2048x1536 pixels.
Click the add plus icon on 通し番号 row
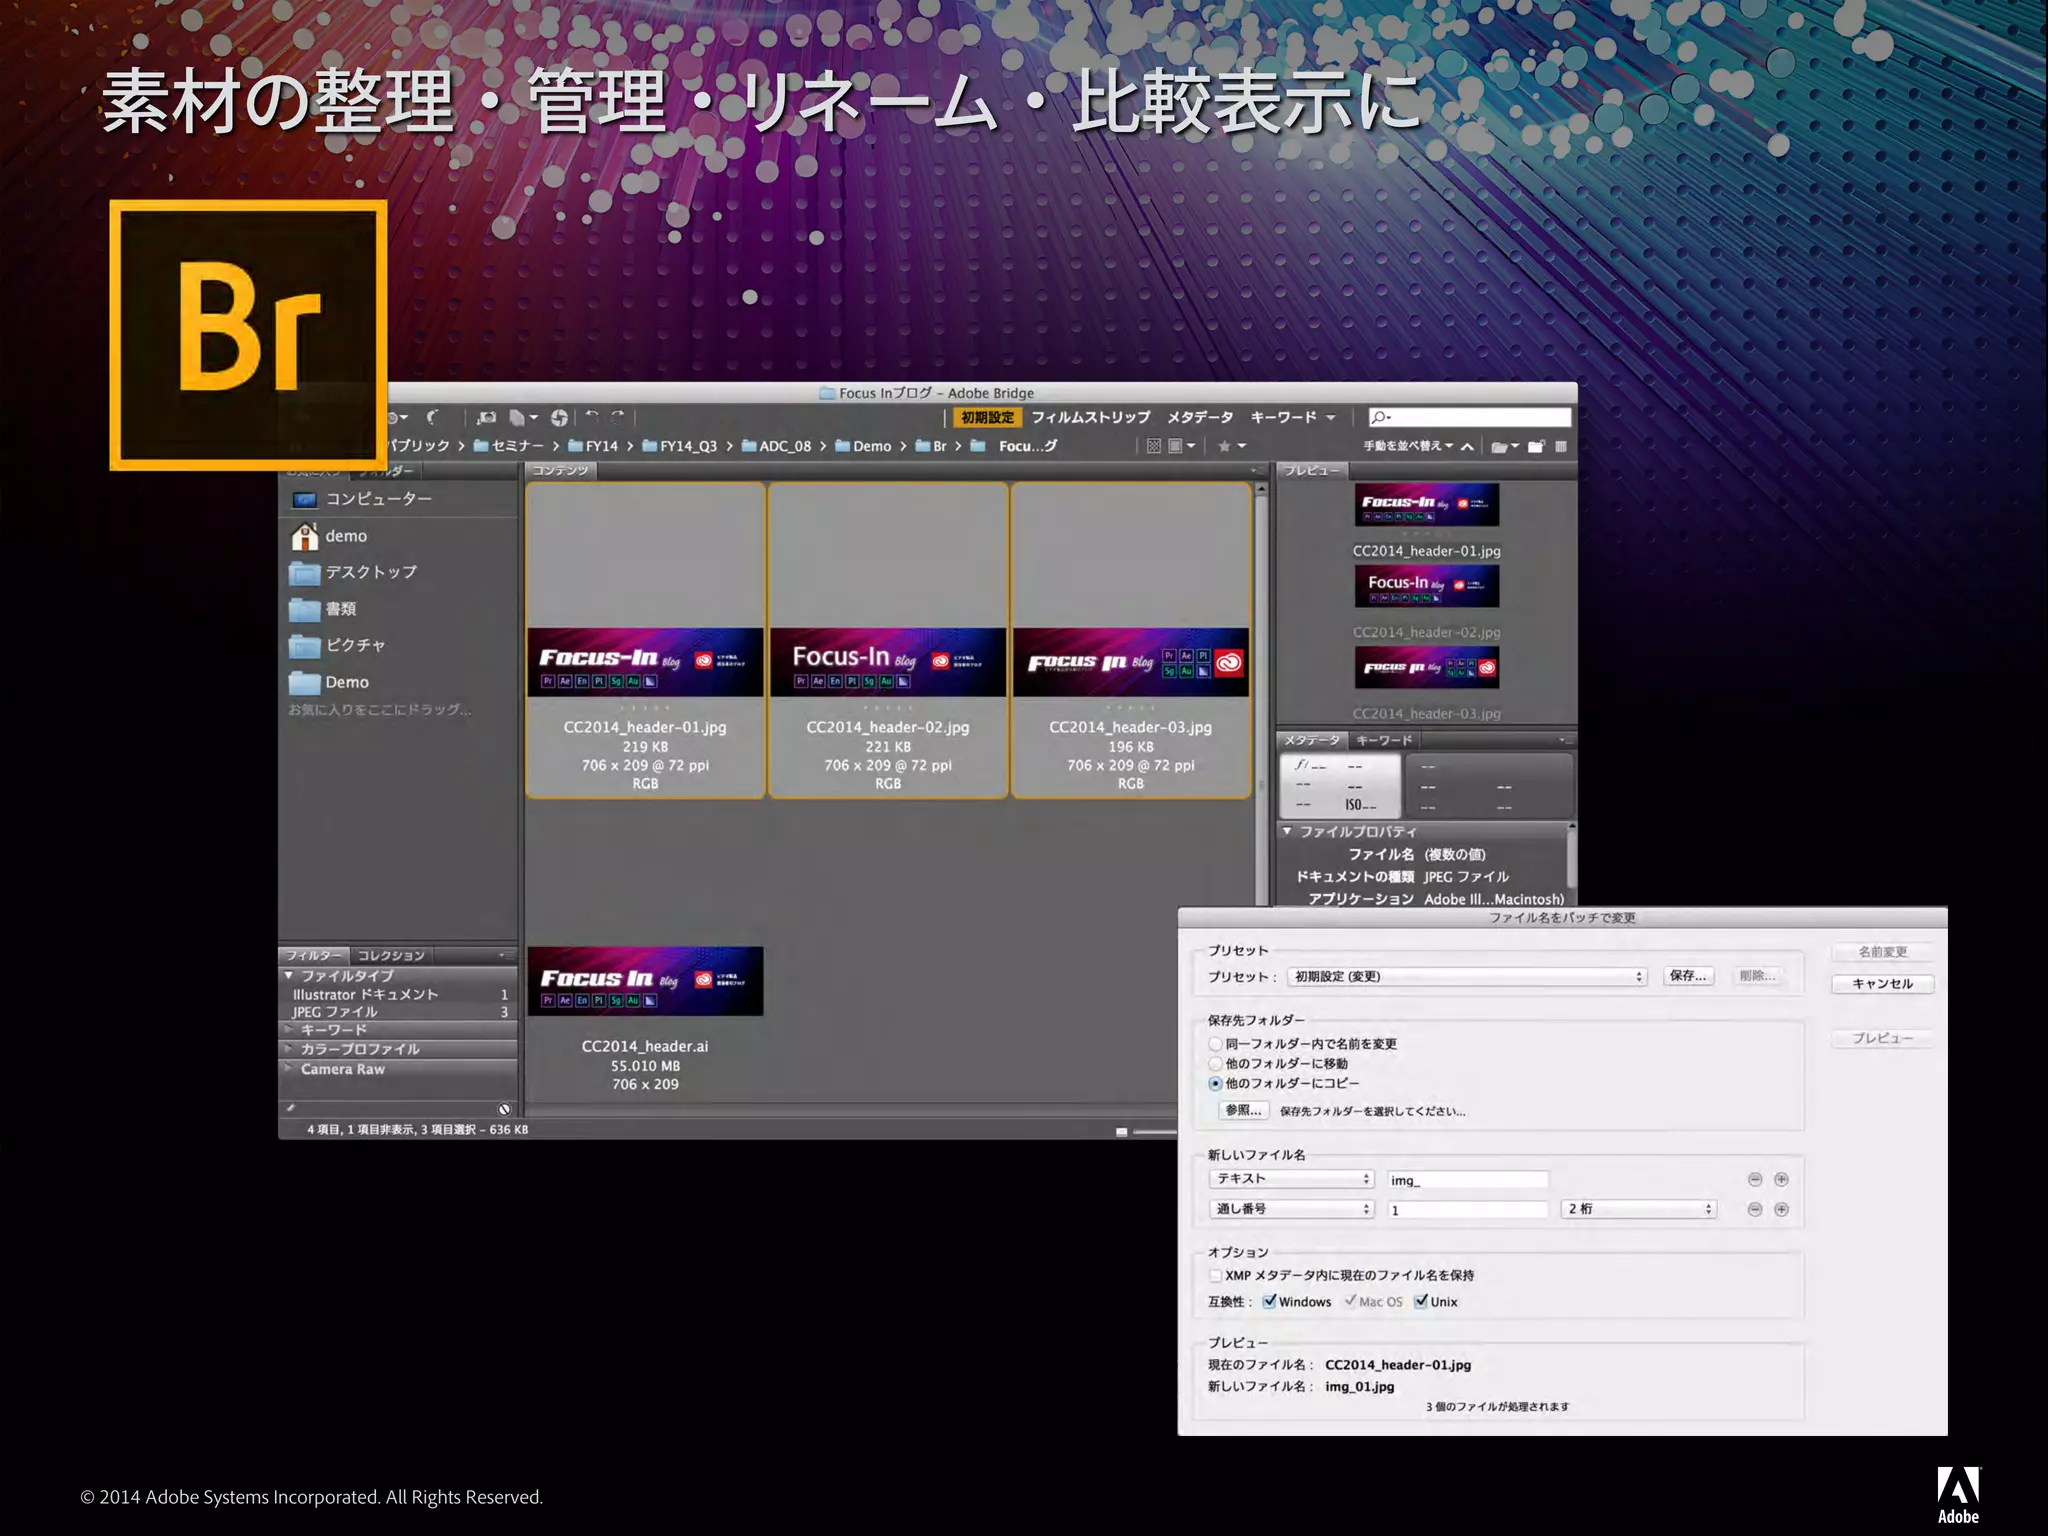pyautogui.click(x=1781, y=1210)
